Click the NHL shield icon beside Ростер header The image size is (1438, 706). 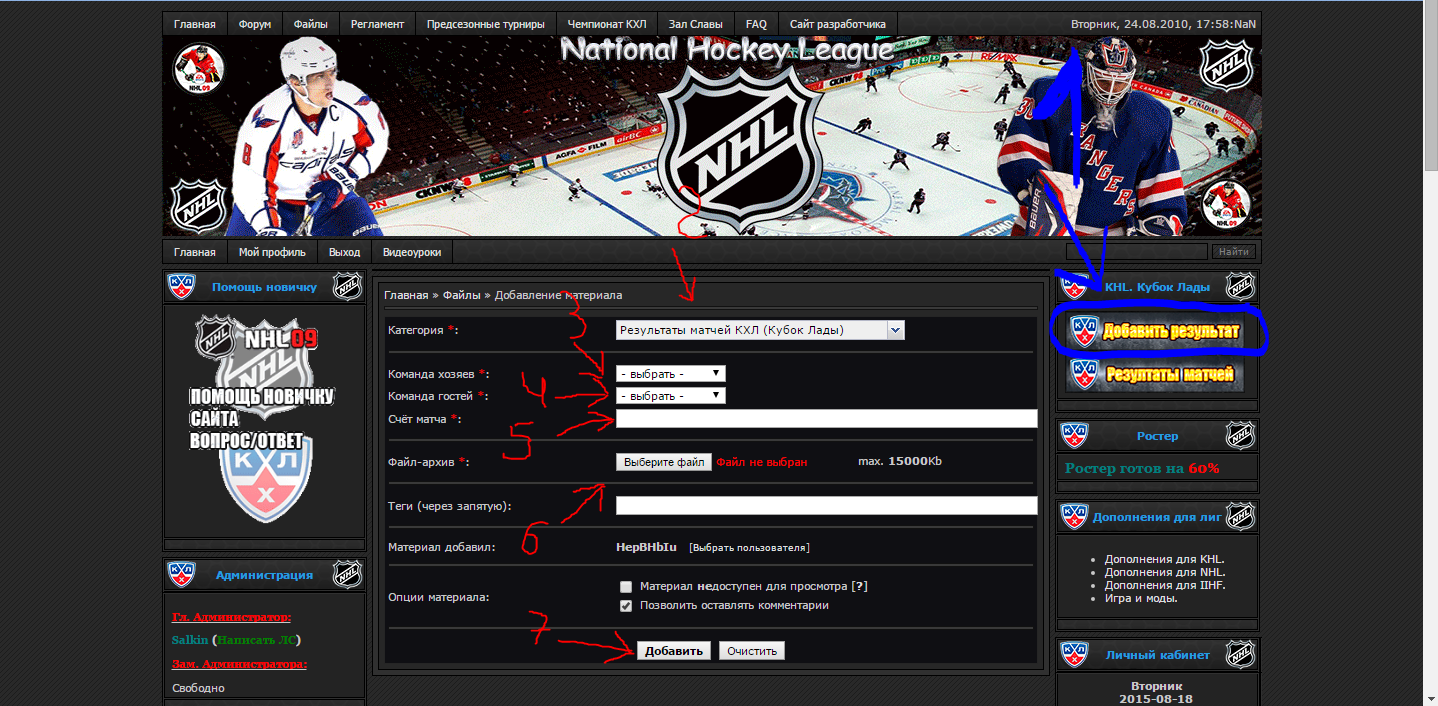click(x=1240, y=436)
